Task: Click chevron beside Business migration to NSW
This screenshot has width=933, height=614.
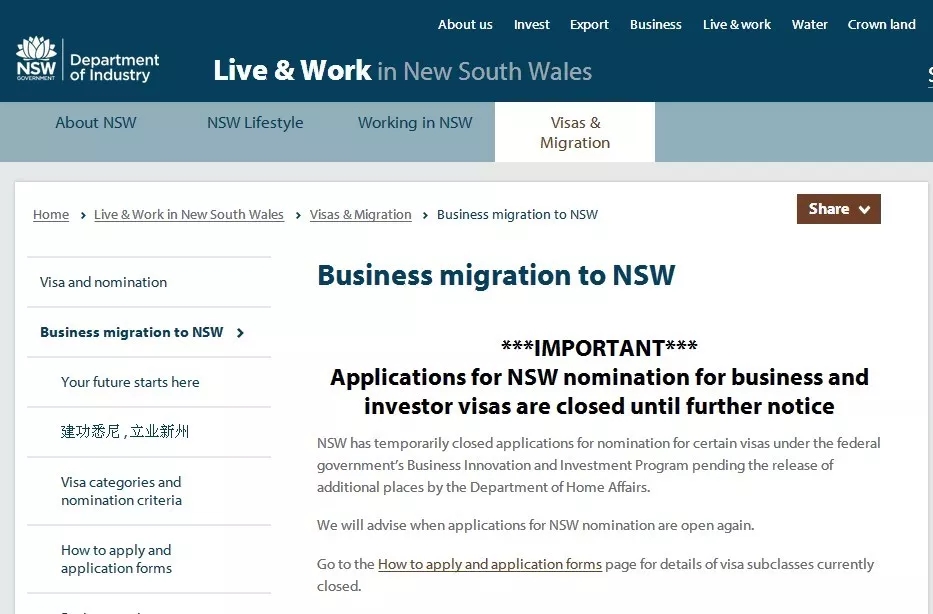Action: point(240,333)
